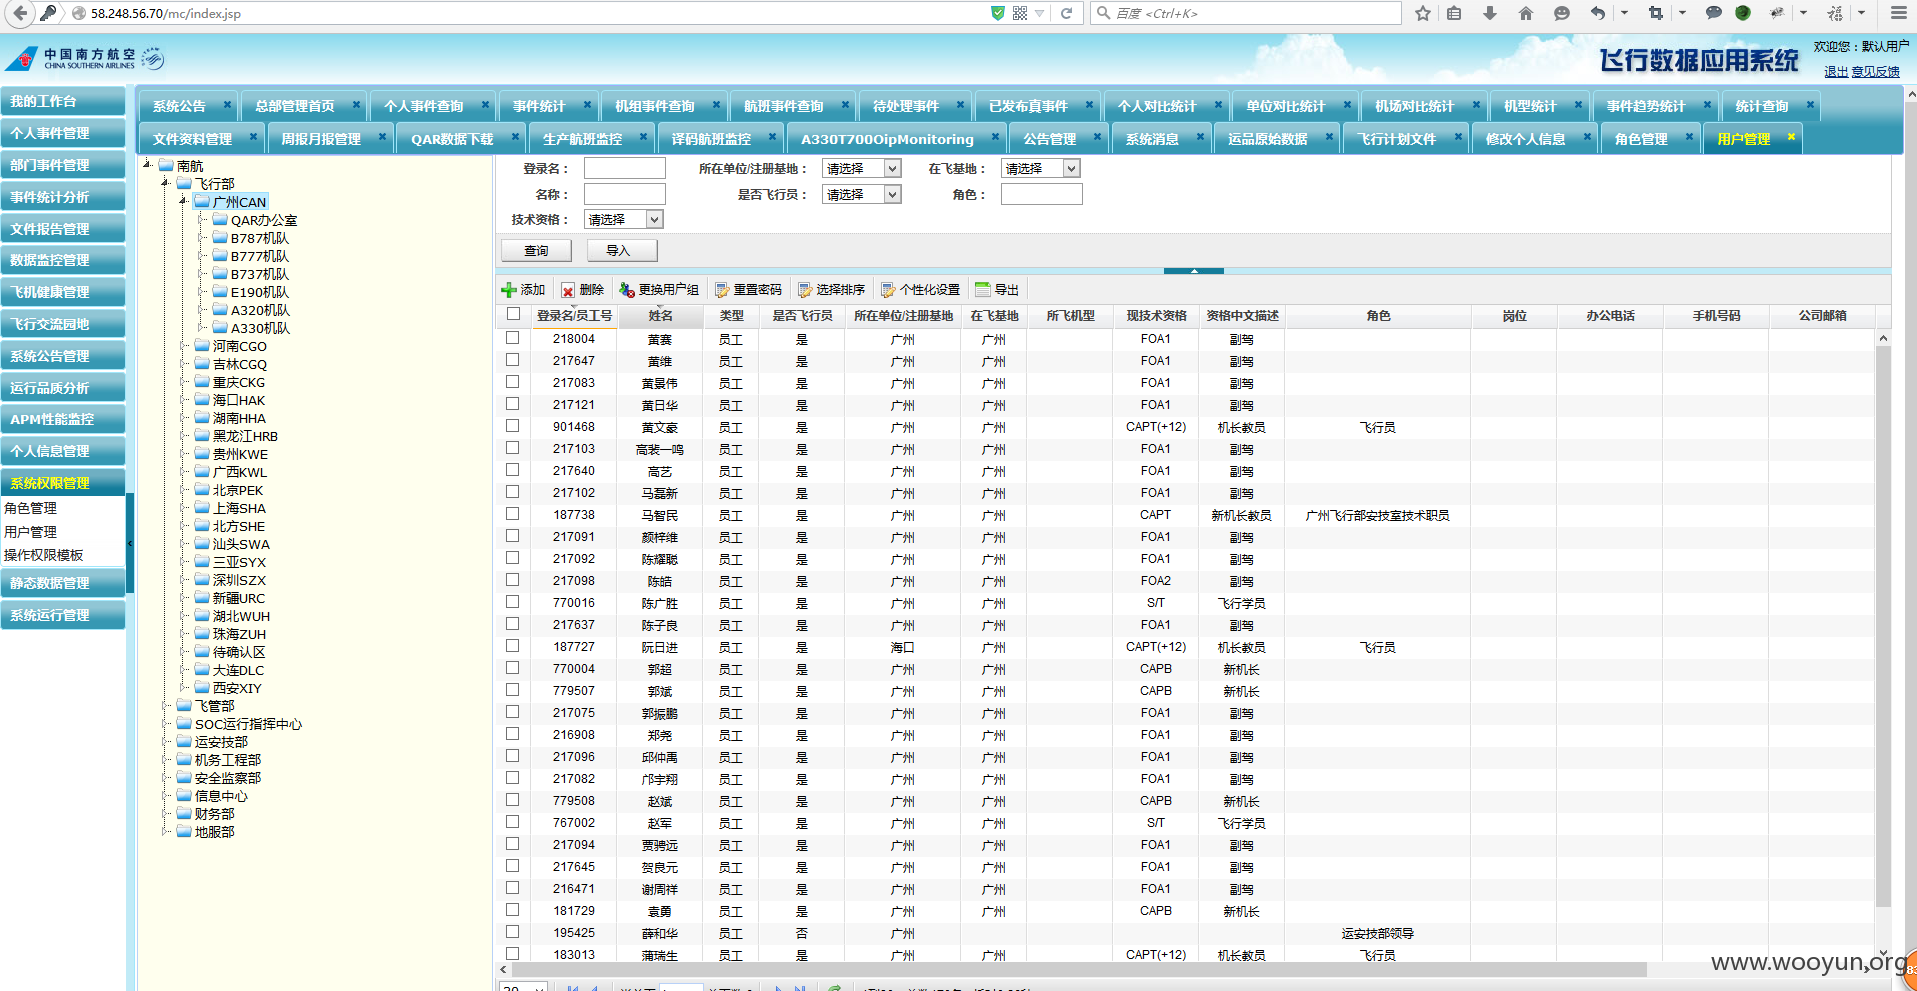1917x991 pixels.
Task: Click the Reset Password icon
Action: (x=722, y=290)
